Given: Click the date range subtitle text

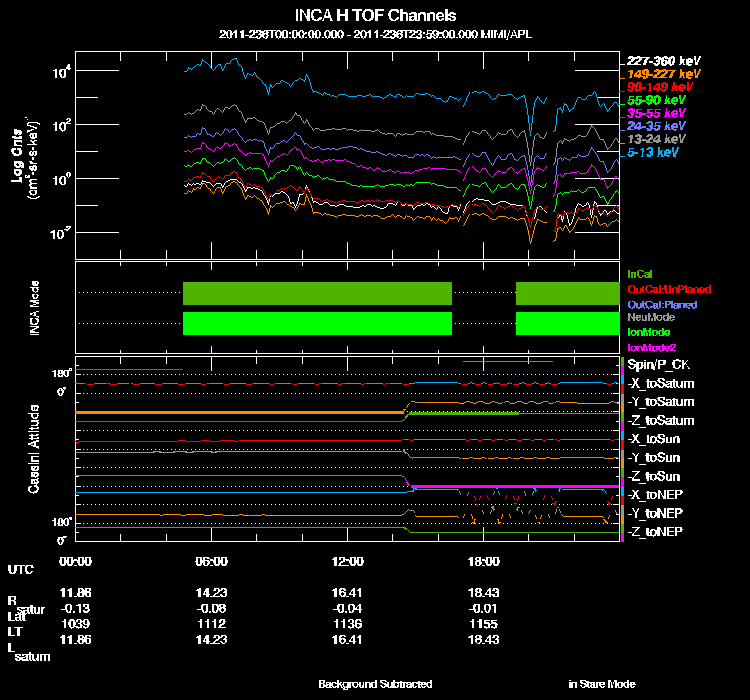Looking at the screenshot, I should 375,34.
